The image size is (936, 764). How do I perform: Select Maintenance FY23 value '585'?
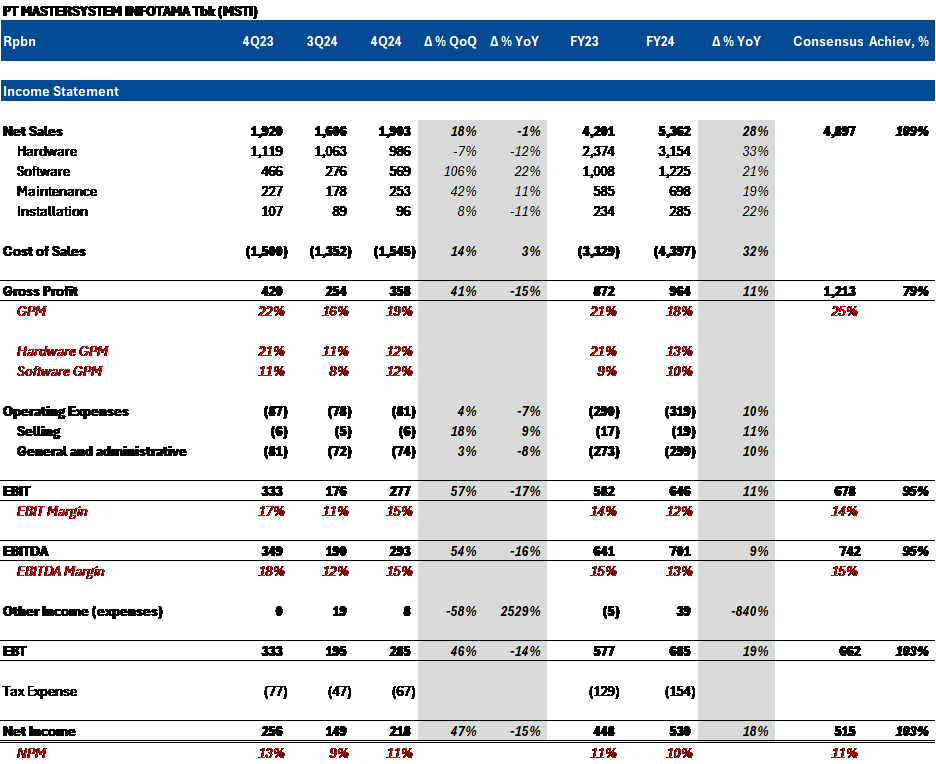coord(604,191)
